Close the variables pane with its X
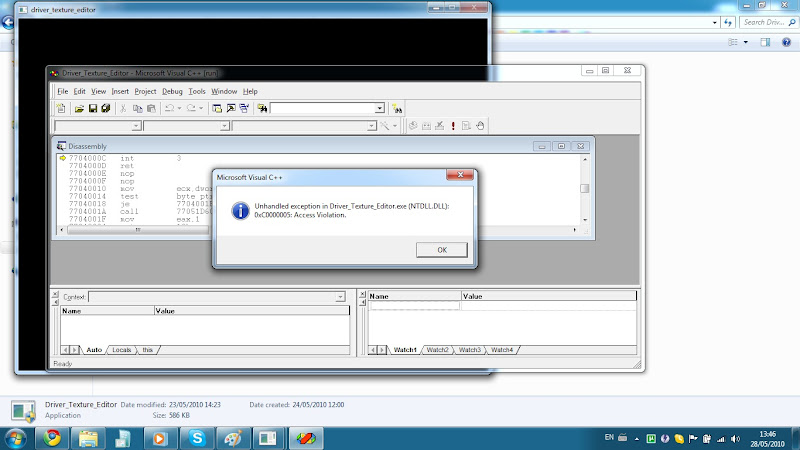 55,294
